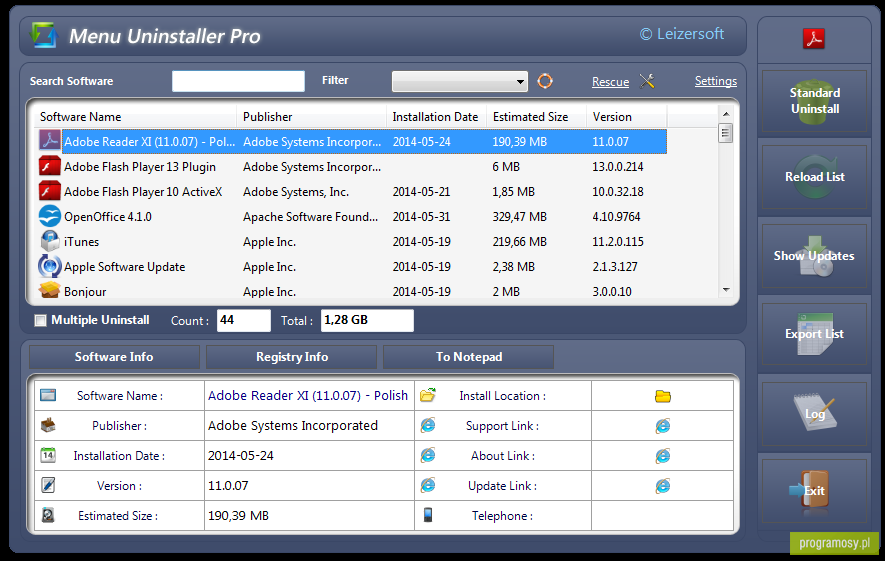Select the Adobe Flash Player 13 Plugin row
The height and width of the screenshot is (561, 885).
tap(352, 166)
